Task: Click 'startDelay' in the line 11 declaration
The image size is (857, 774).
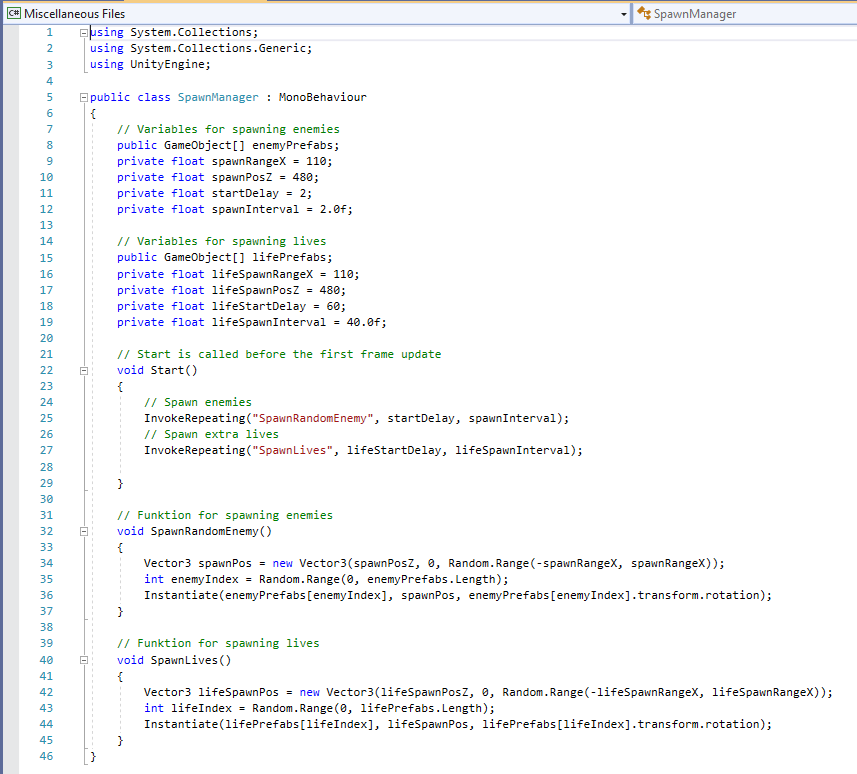Action: [245, 193]
